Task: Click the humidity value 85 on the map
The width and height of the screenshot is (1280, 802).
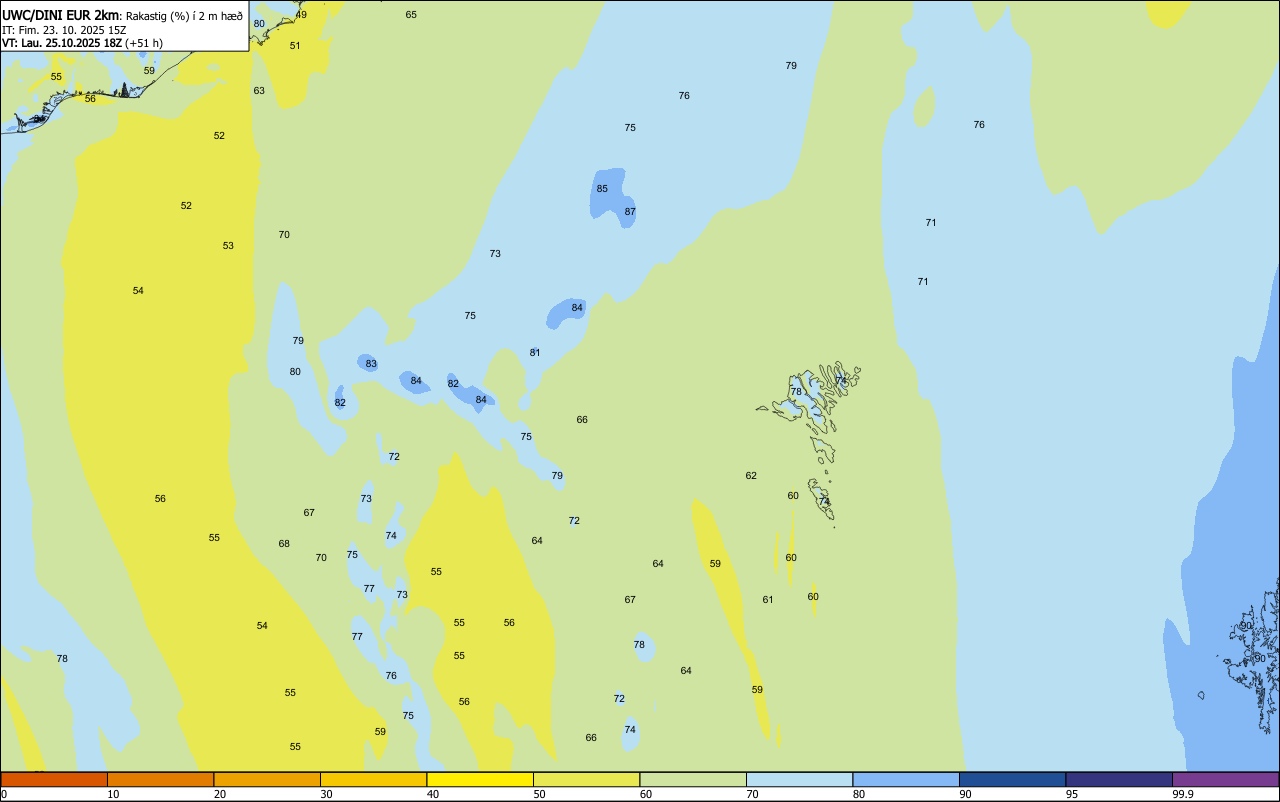Action: pos(602,189)
